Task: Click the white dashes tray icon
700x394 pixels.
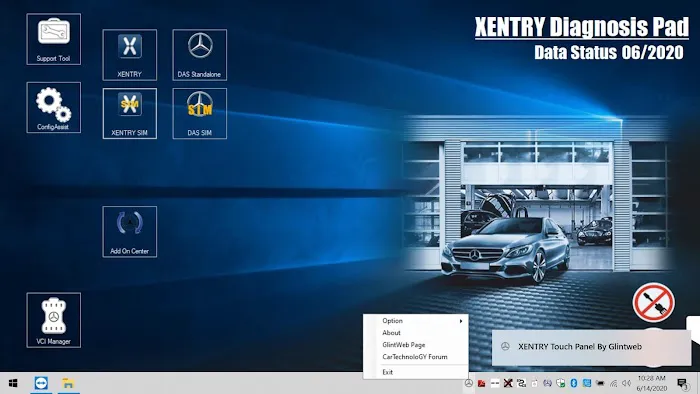Action: (495, 383)
